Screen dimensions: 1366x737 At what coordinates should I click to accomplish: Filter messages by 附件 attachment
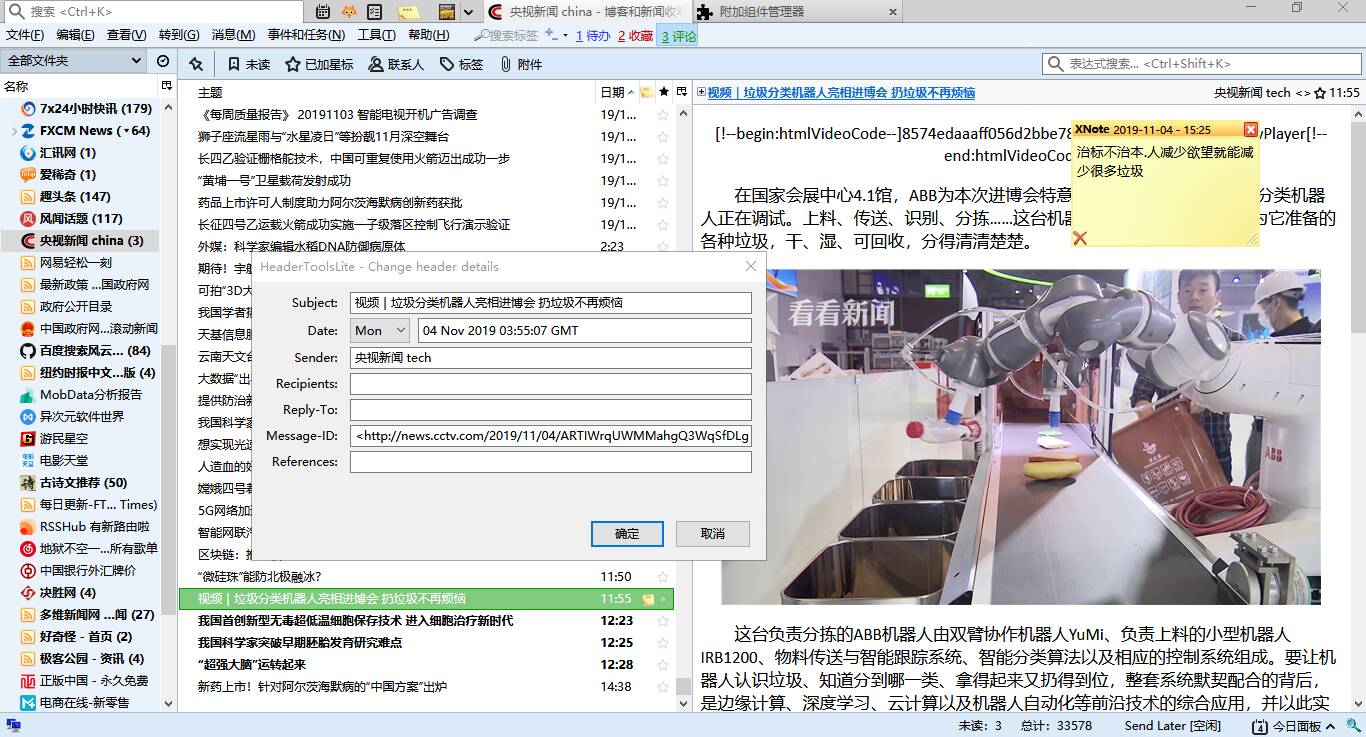[x=520, y=64]
